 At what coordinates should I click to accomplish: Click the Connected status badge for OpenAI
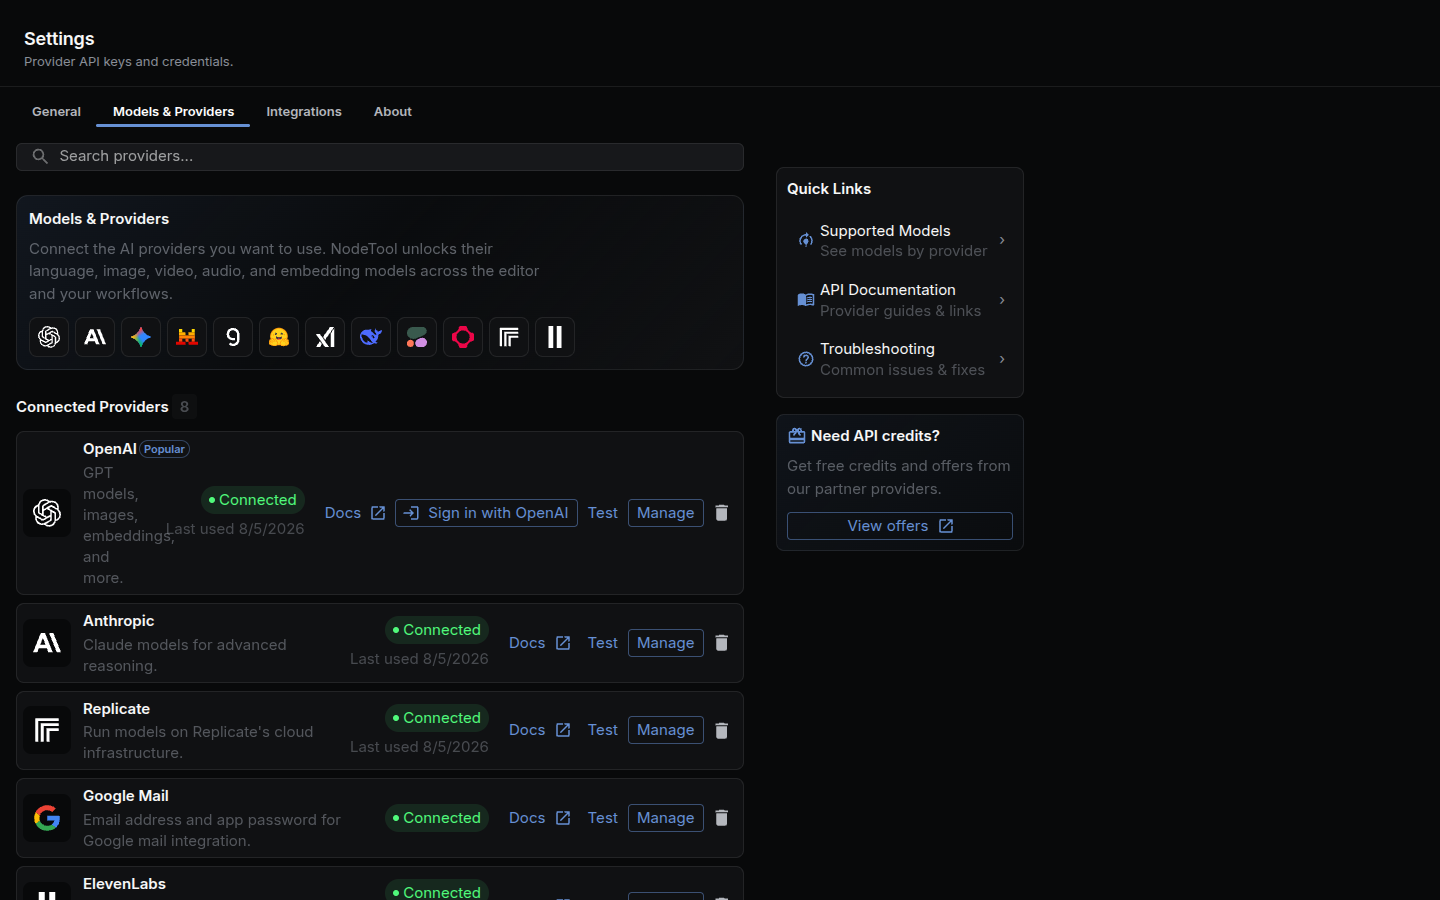click(253, 500)
